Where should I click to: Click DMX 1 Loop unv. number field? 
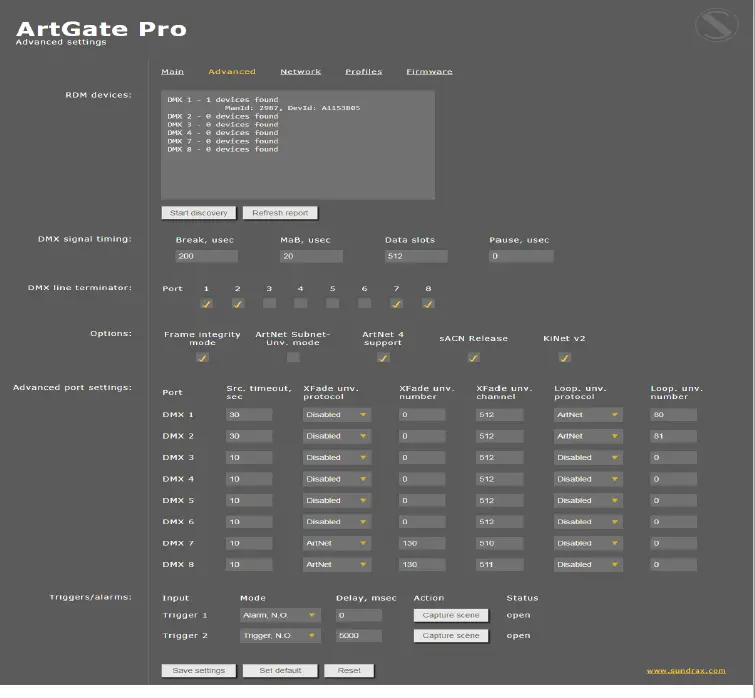pyautogui.click(x=673, y=414)
